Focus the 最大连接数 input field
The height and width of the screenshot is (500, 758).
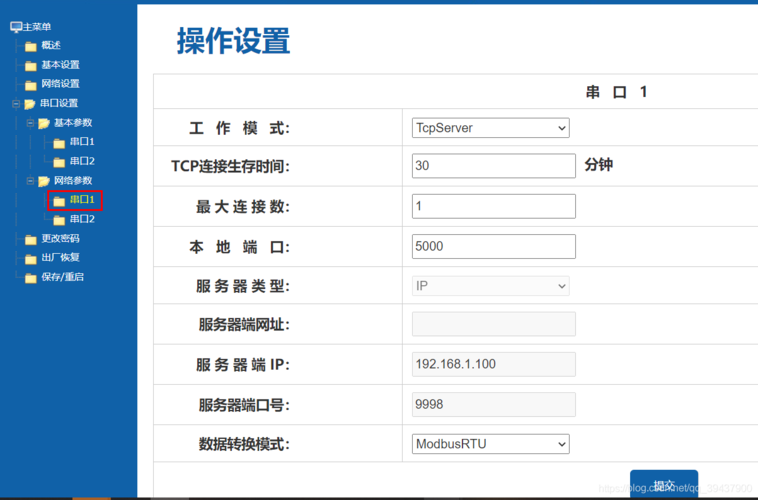(494, 206)
